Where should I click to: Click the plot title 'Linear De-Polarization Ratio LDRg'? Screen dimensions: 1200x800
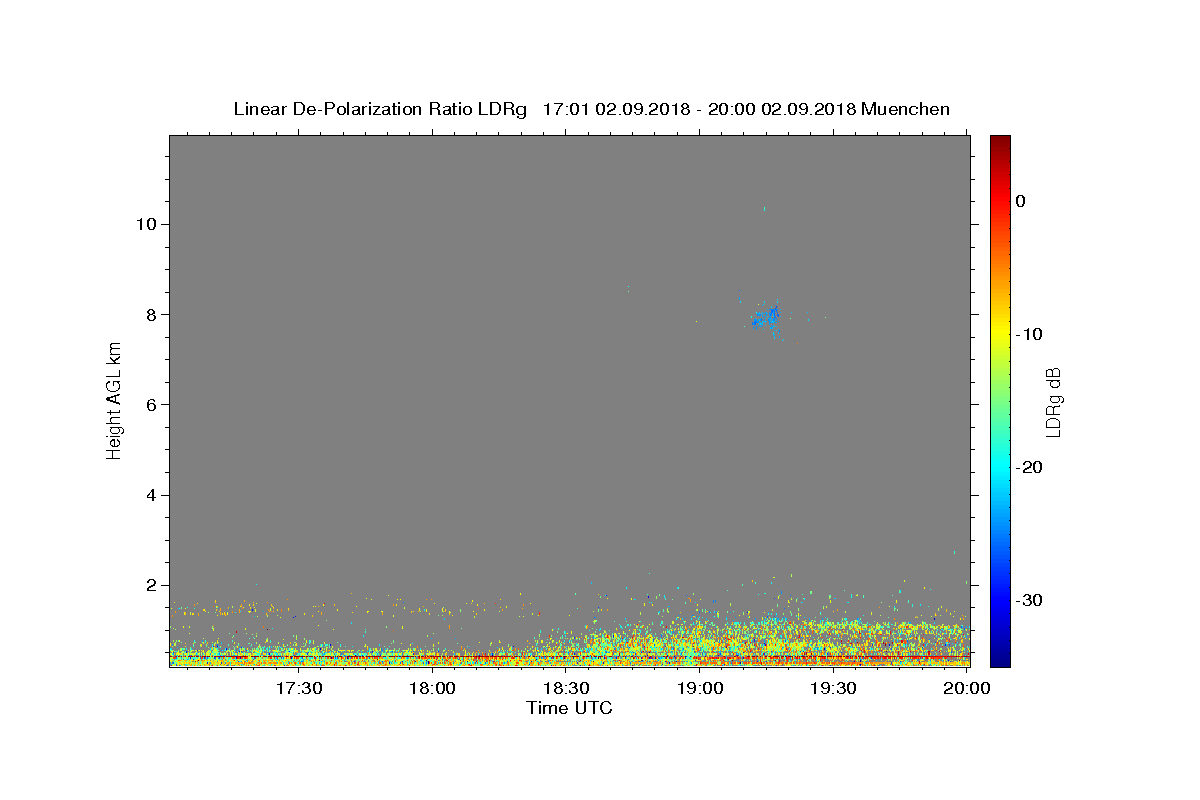click(x=380, y=109)
